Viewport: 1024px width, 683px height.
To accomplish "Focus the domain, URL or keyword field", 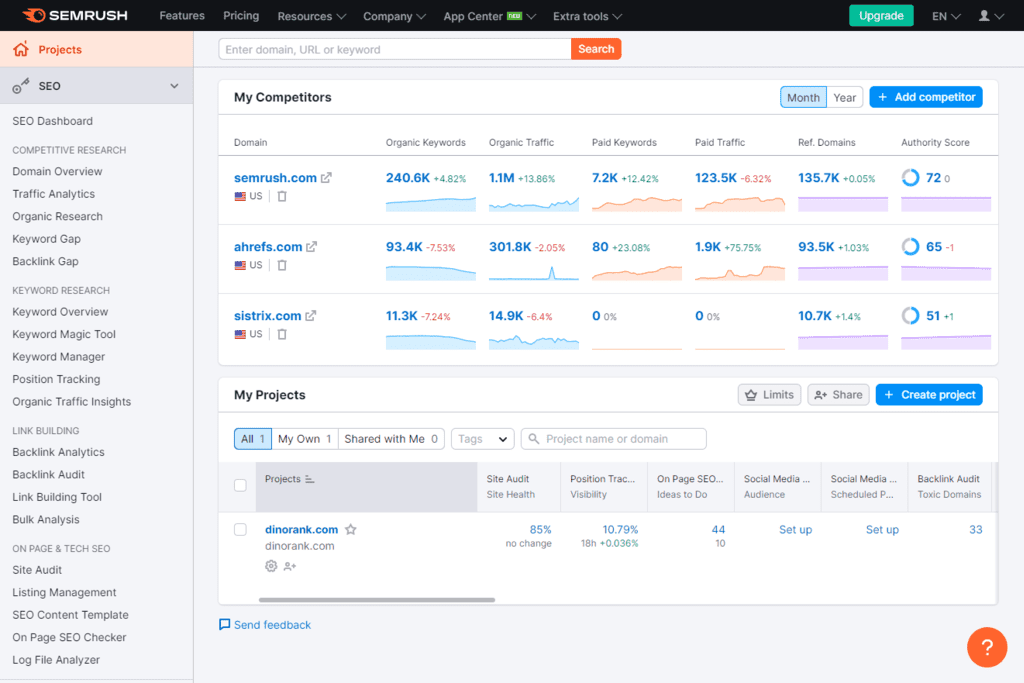I will point(394,49).
